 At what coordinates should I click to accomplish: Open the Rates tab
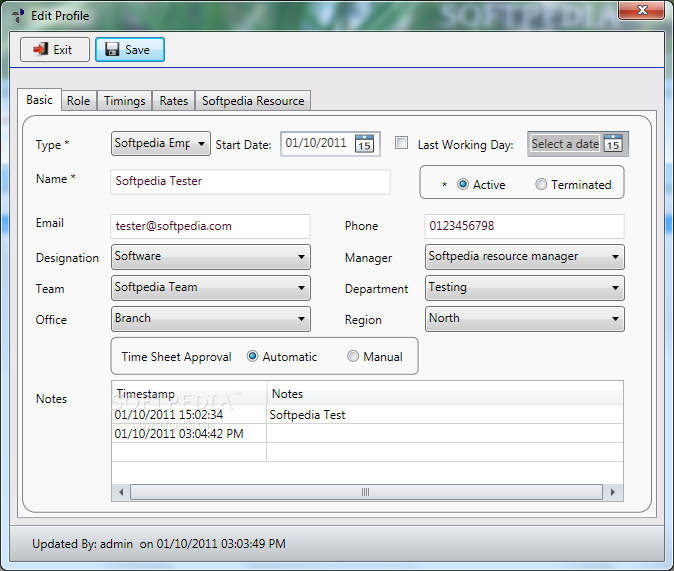pos(174,101)
